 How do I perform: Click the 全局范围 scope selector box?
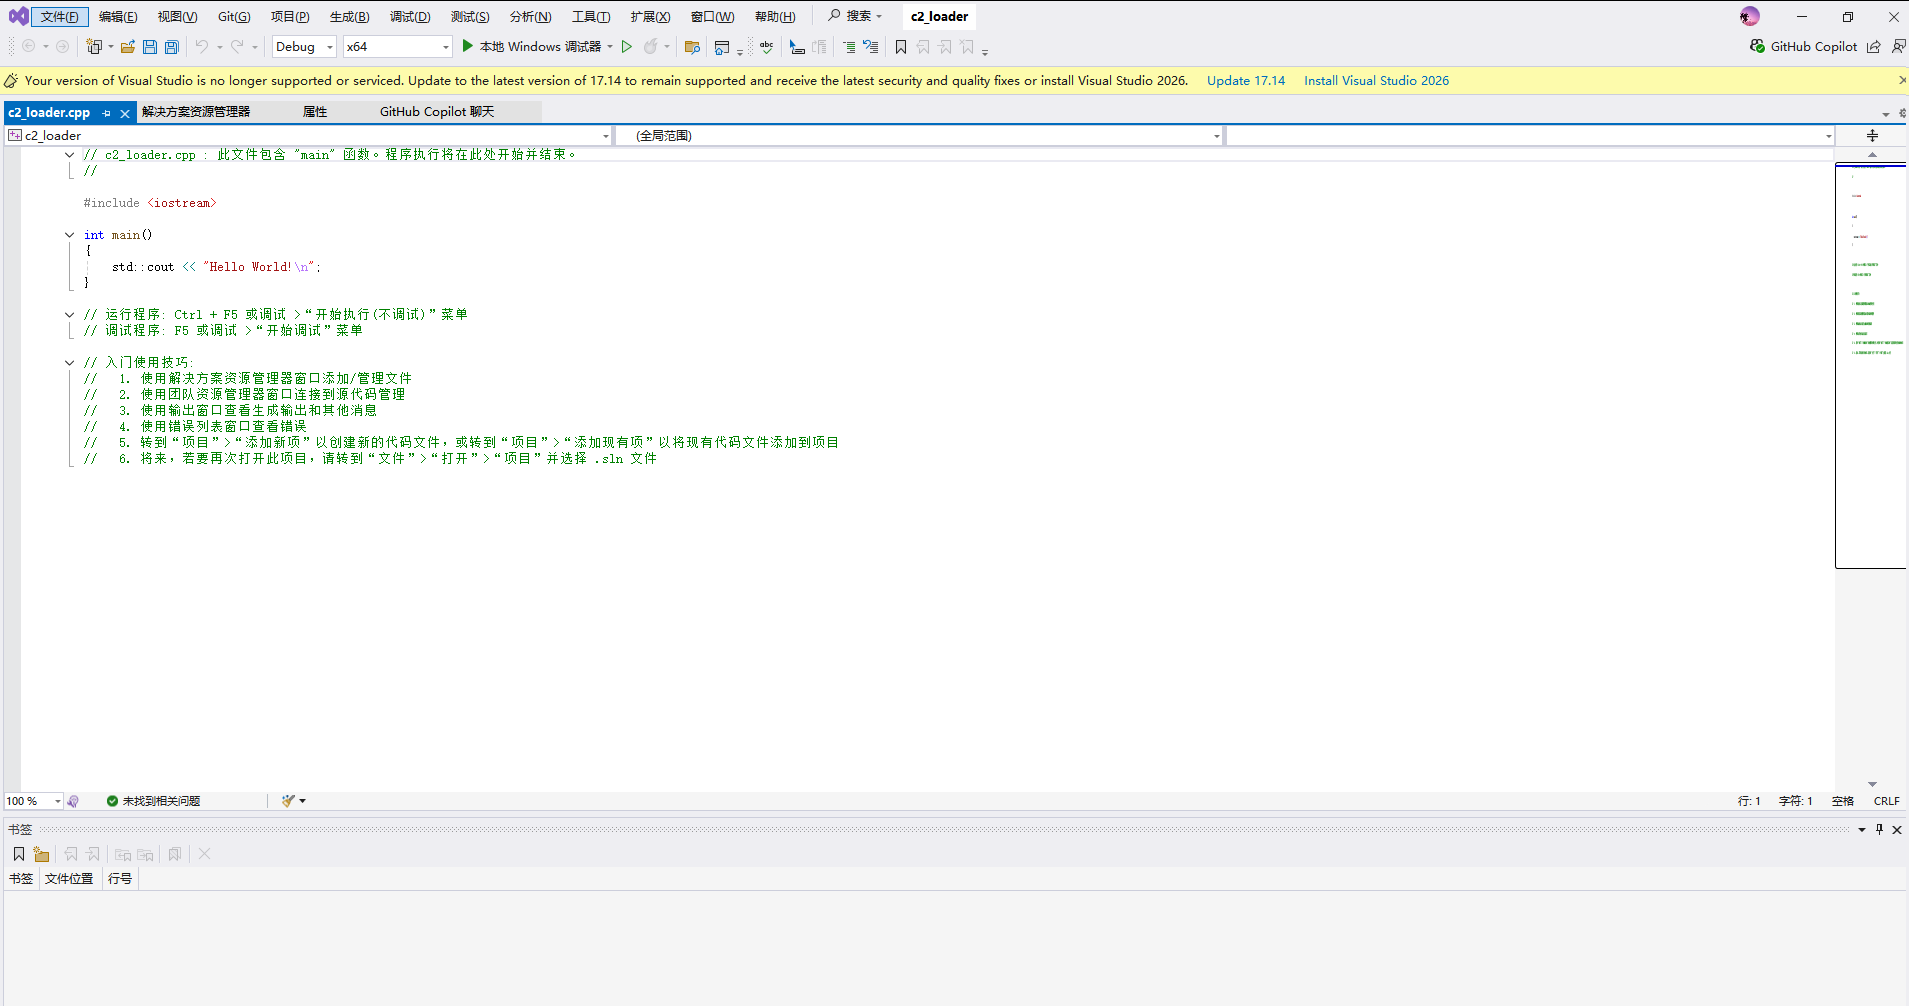(918, 136)
